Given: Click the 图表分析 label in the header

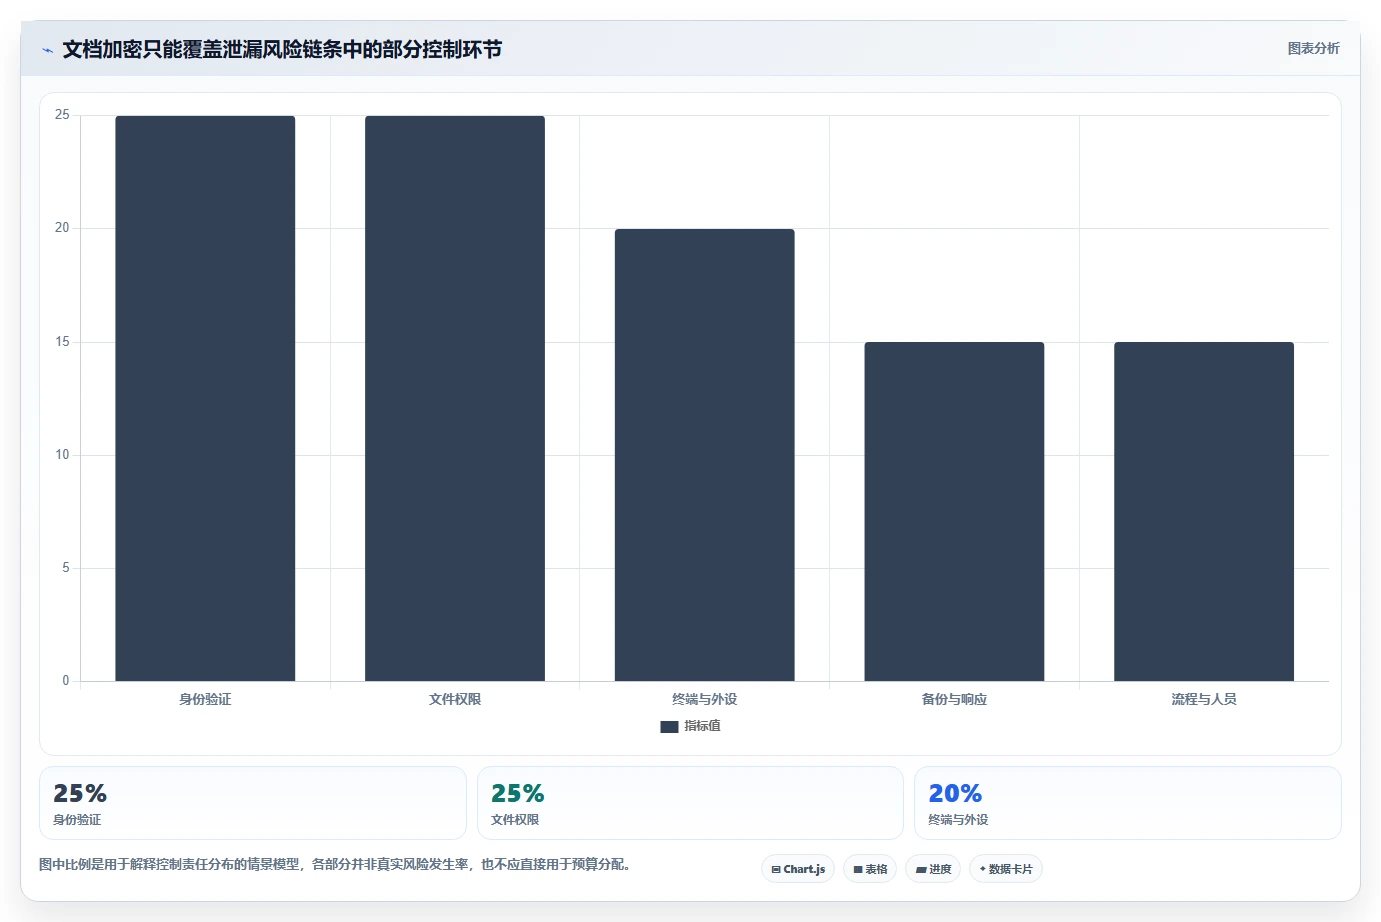Looking at the screenshot, I should (1313, 48).
